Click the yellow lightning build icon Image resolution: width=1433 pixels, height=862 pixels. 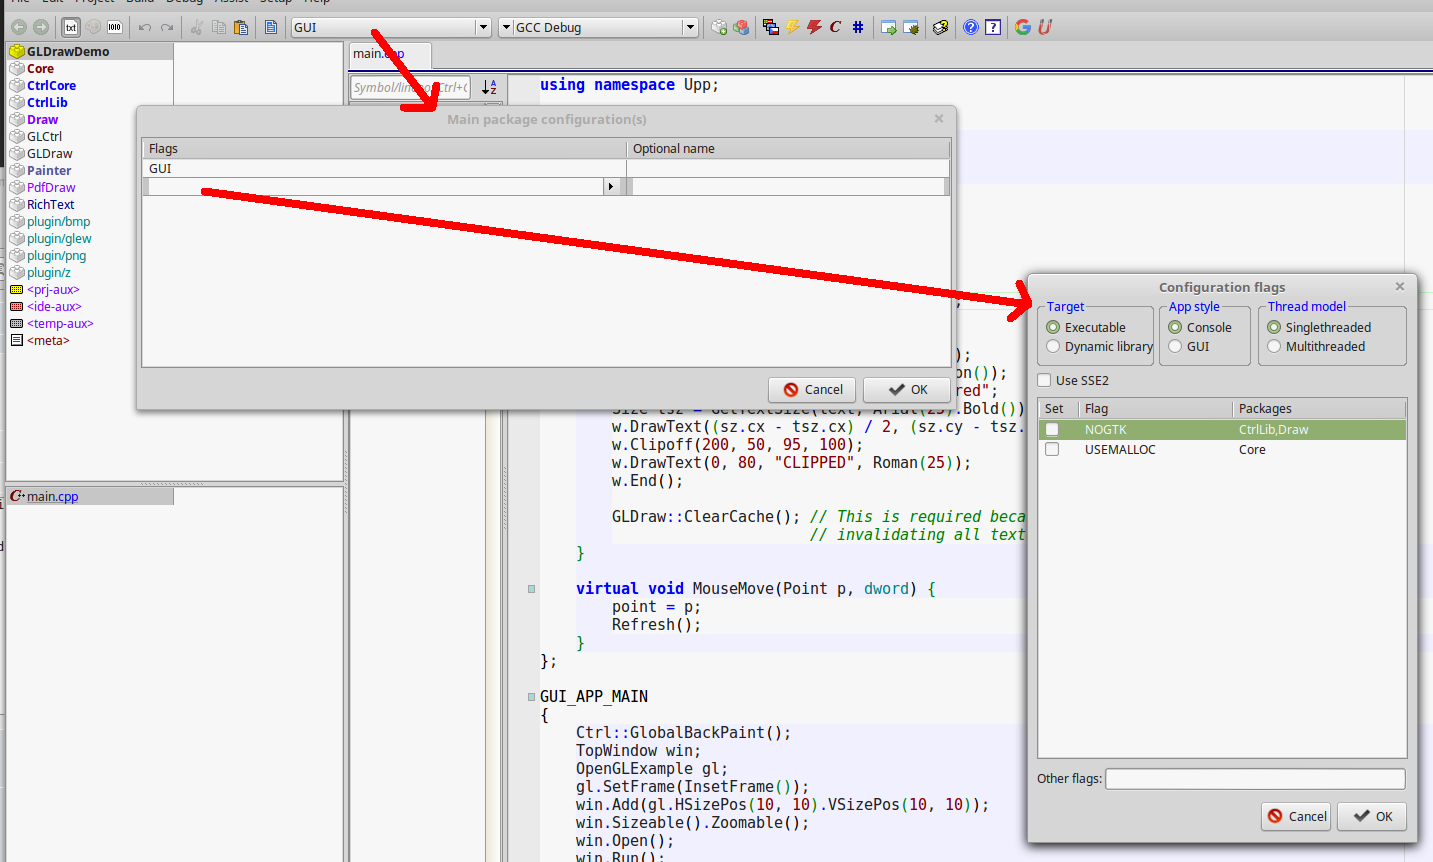pos(793,27)
